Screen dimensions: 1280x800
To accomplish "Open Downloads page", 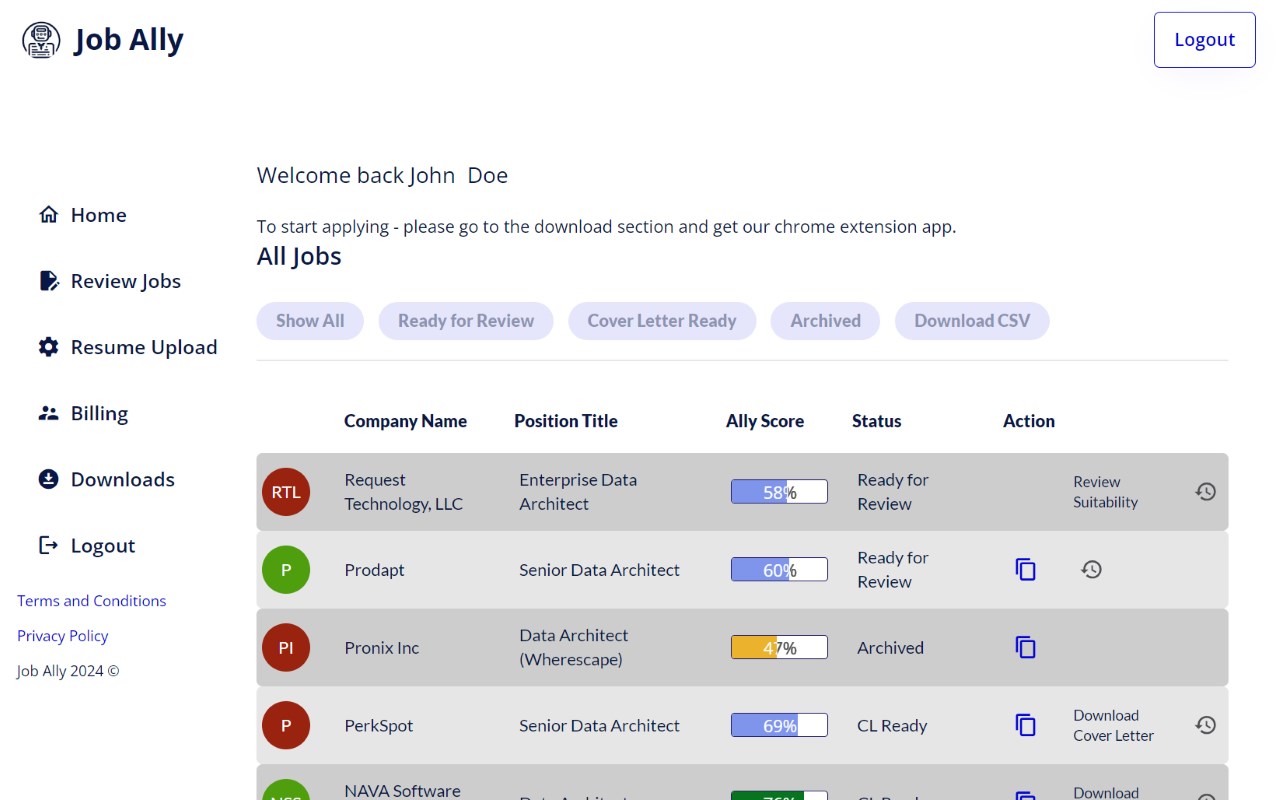I will click(123, 479).
